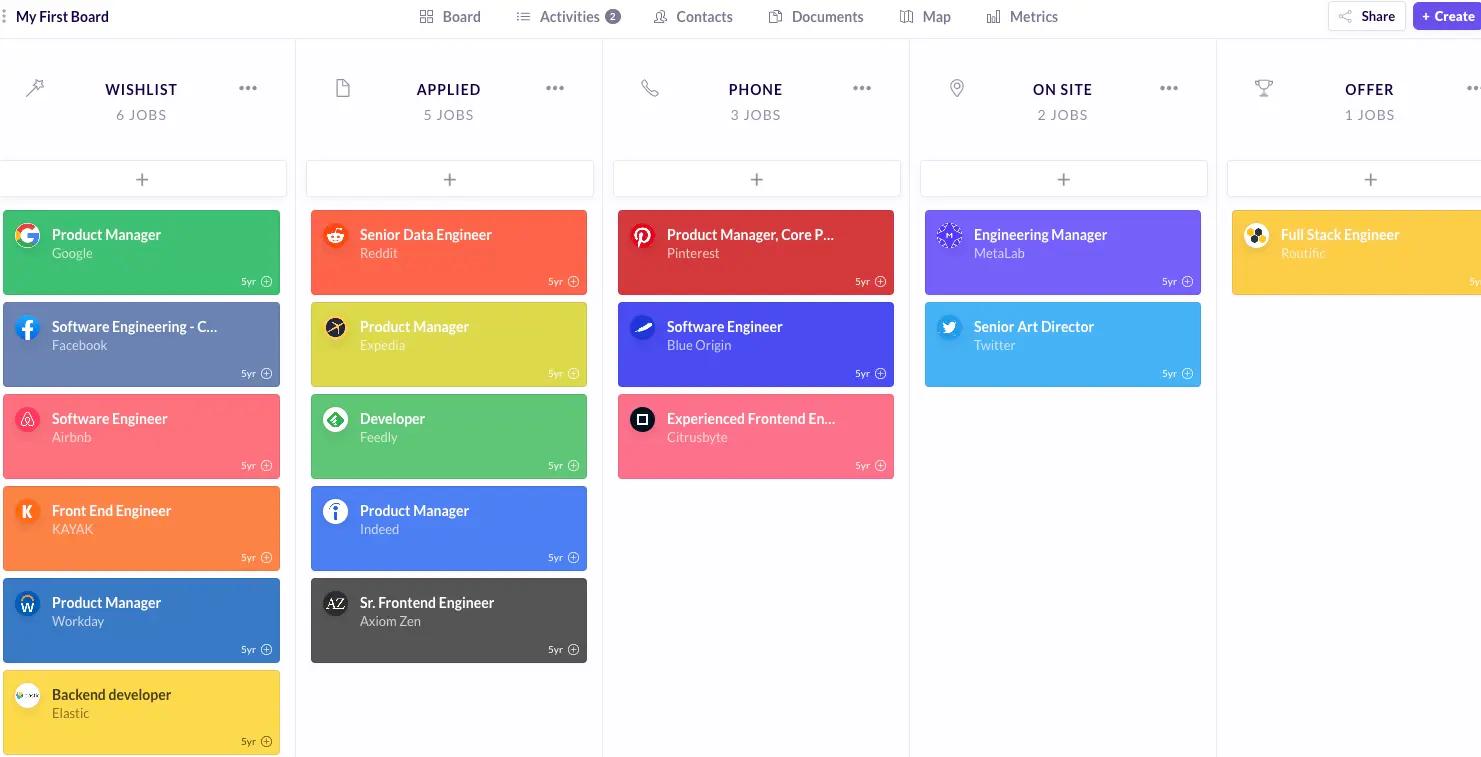
Task: Click the On Site location pin icon
Action: 957,89
